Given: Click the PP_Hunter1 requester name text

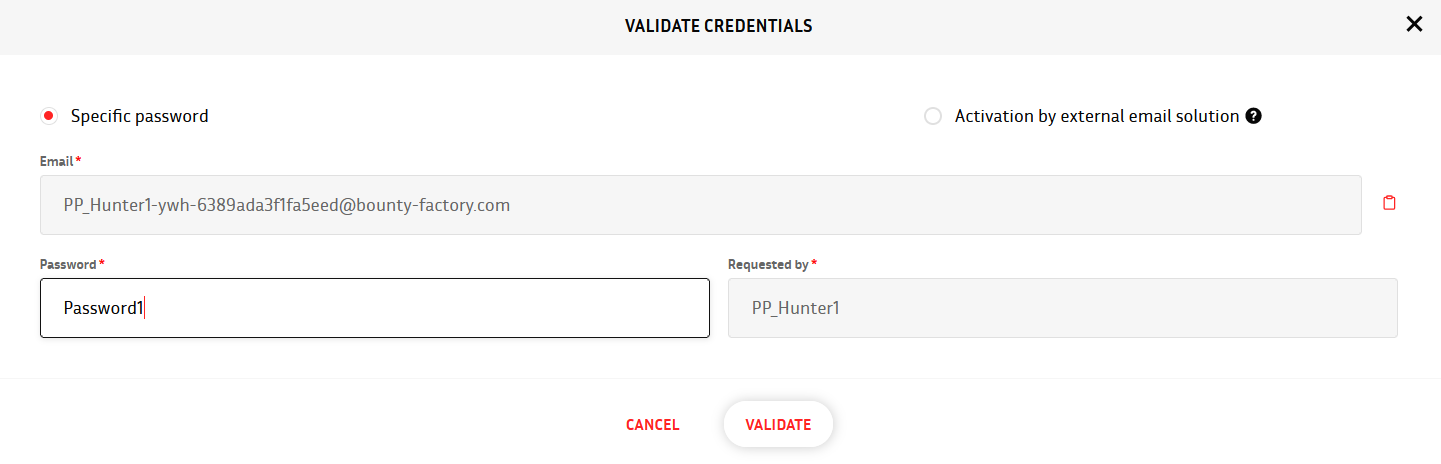Looking at the screenshot, I should pyautogui.click(x=796, y=308).
